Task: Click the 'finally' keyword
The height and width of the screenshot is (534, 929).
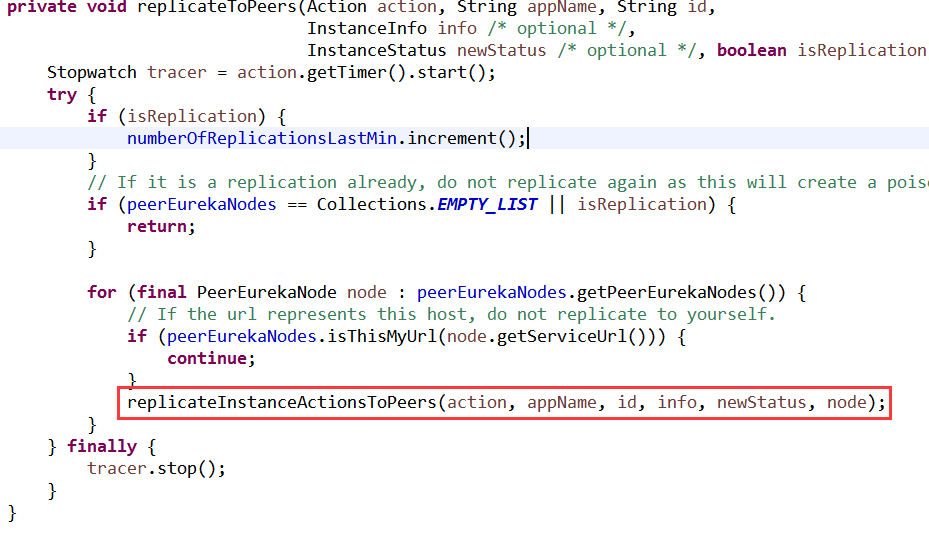Action: (102, 446)
